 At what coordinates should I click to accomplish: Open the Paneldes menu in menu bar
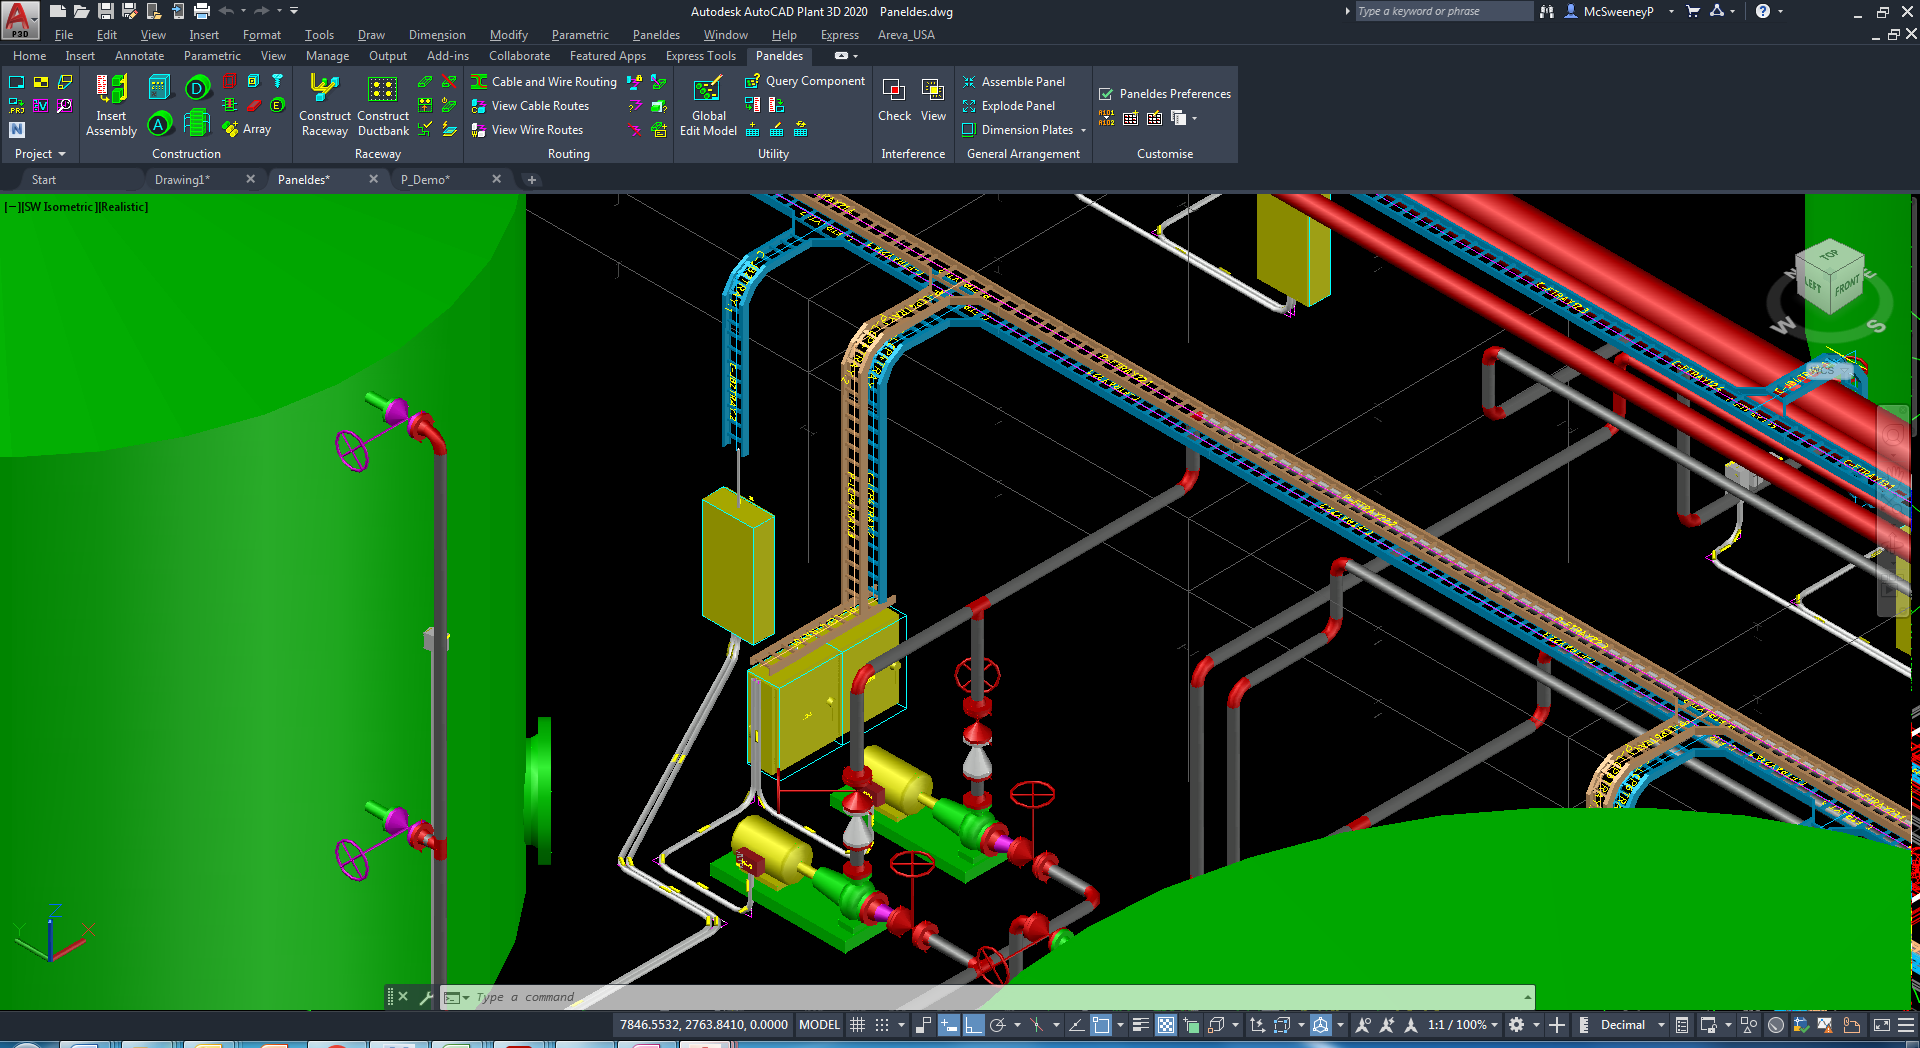point(656,35)
